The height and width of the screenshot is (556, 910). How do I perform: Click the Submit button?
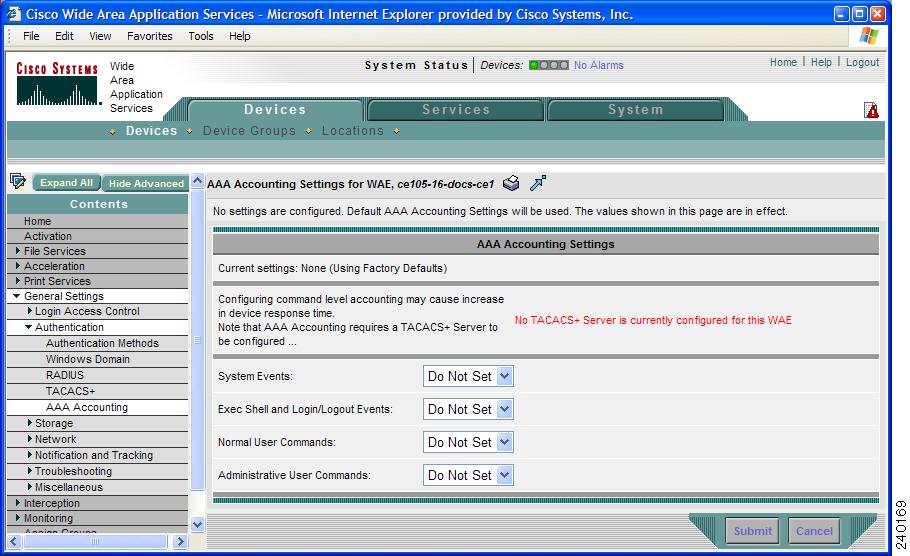753,530
